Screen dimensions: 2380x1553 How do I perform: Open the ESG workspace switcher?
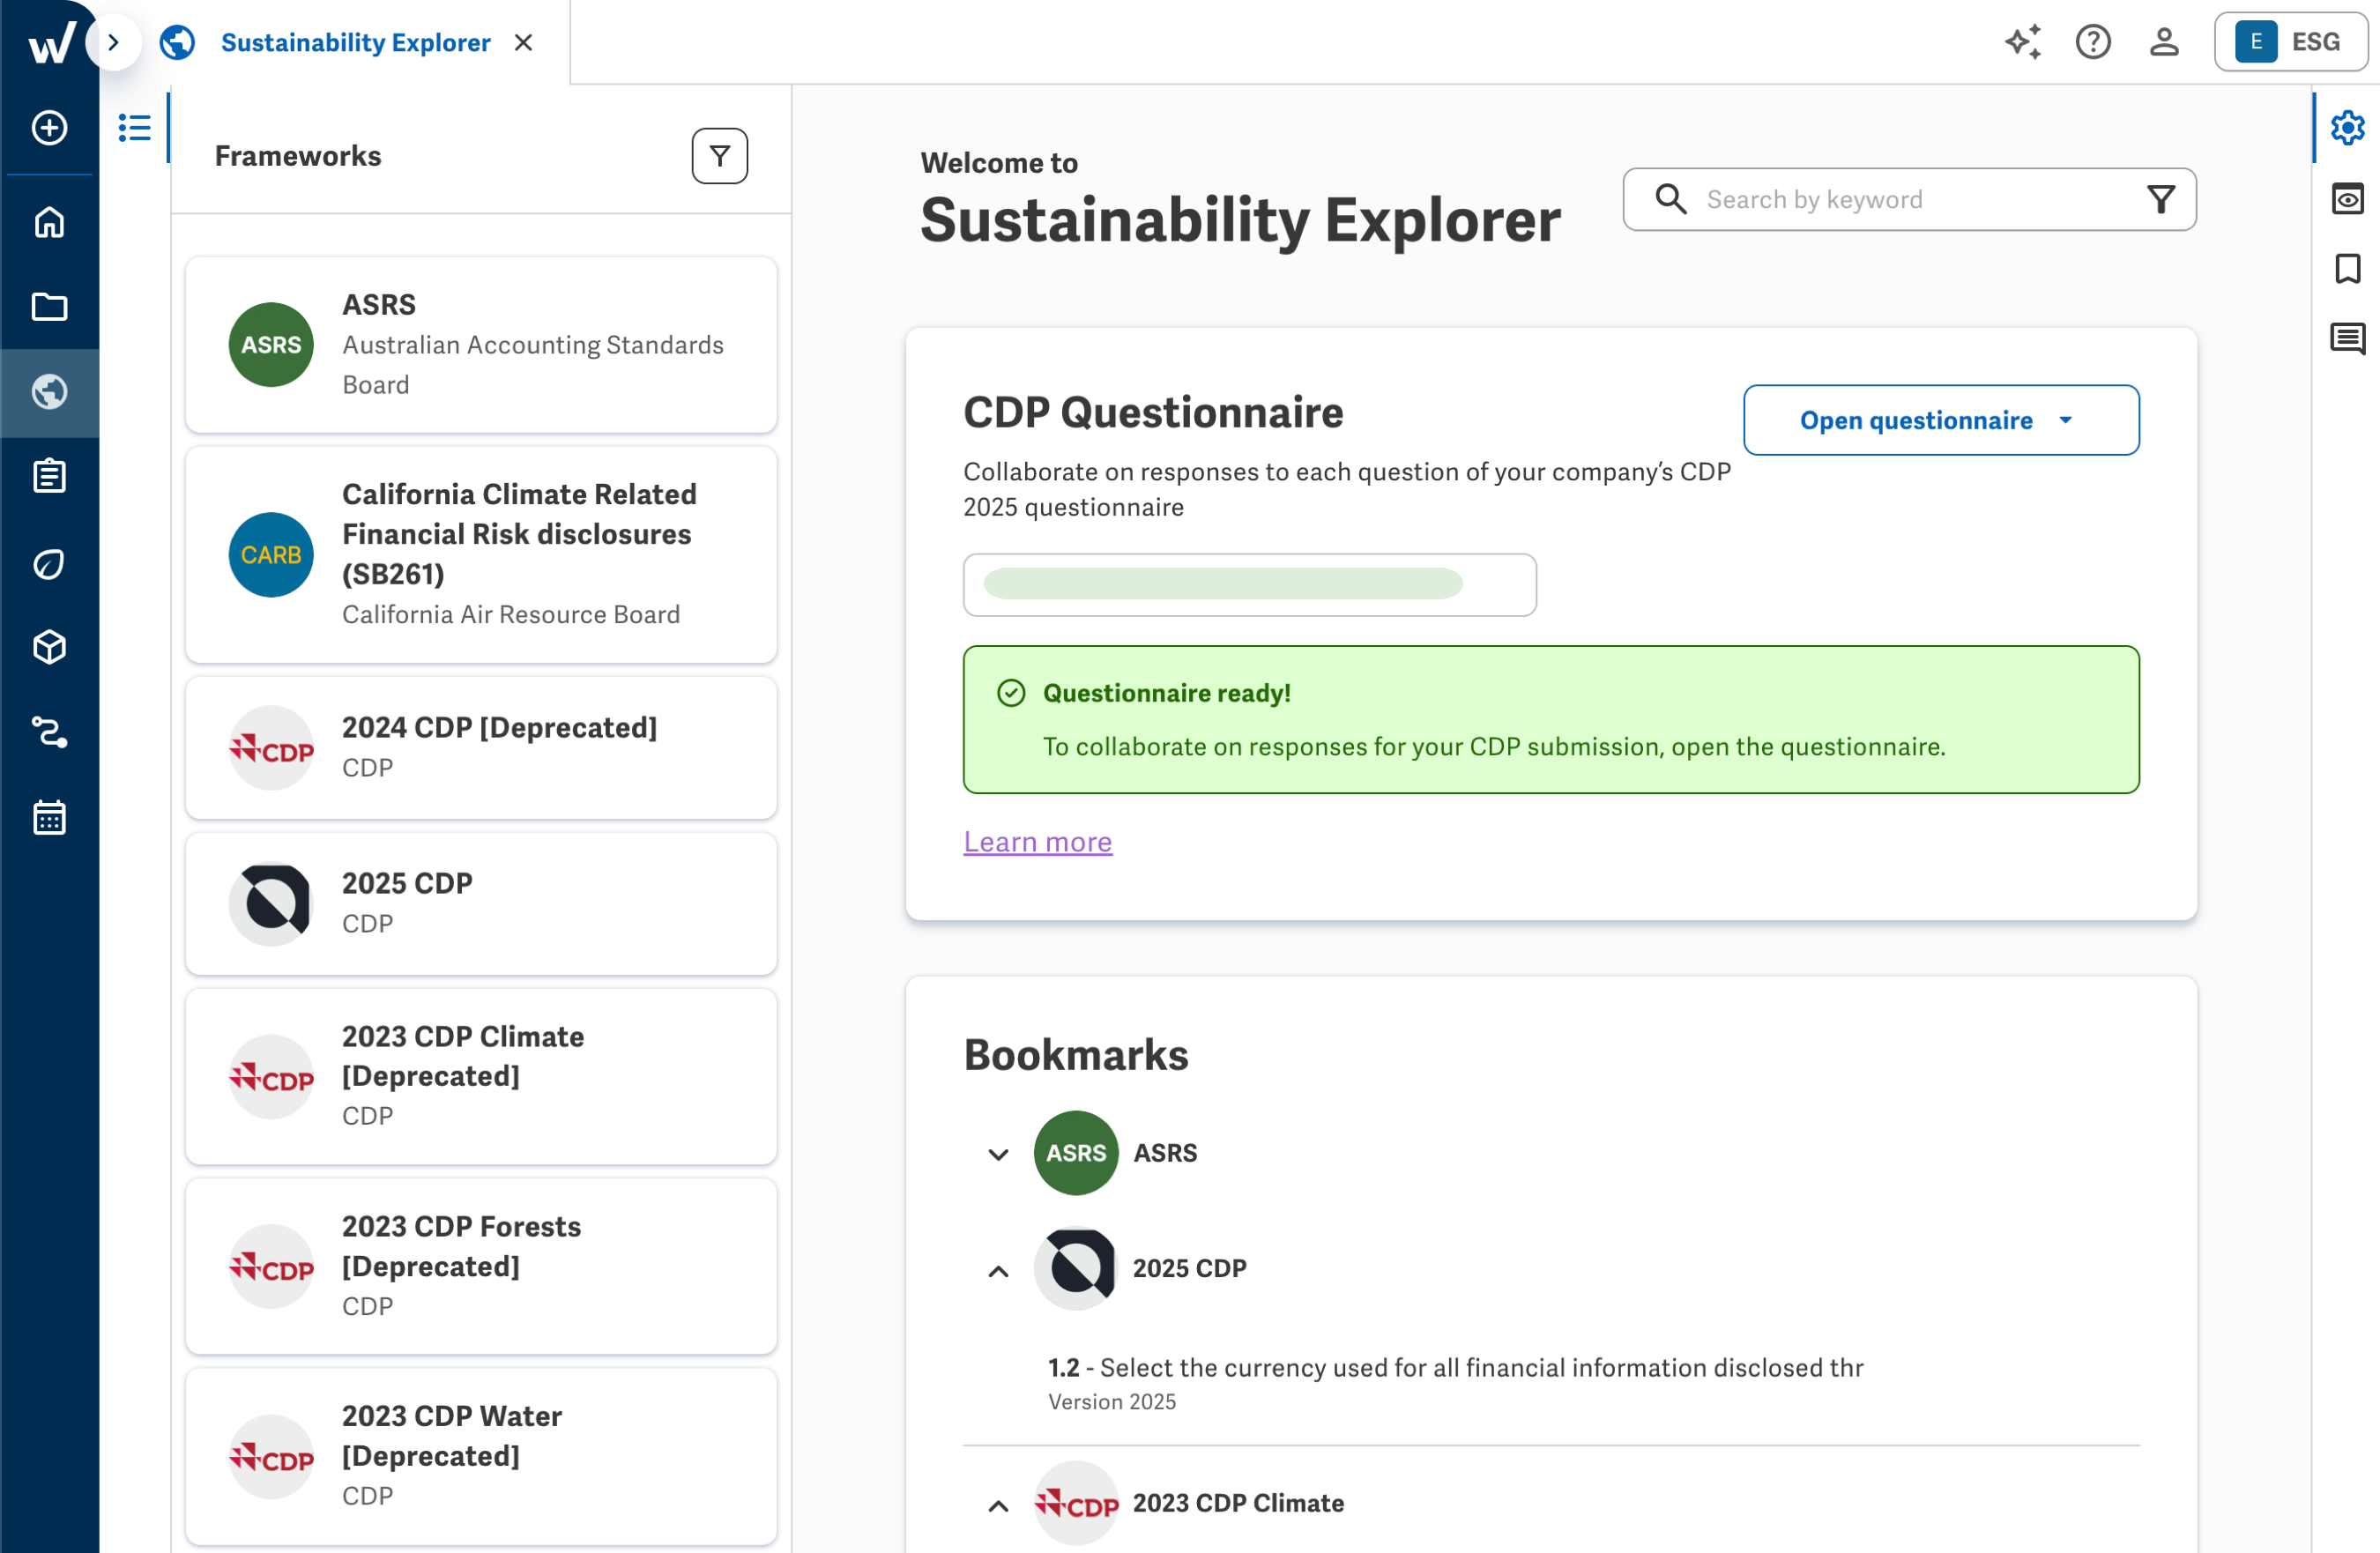point(2290,42)
